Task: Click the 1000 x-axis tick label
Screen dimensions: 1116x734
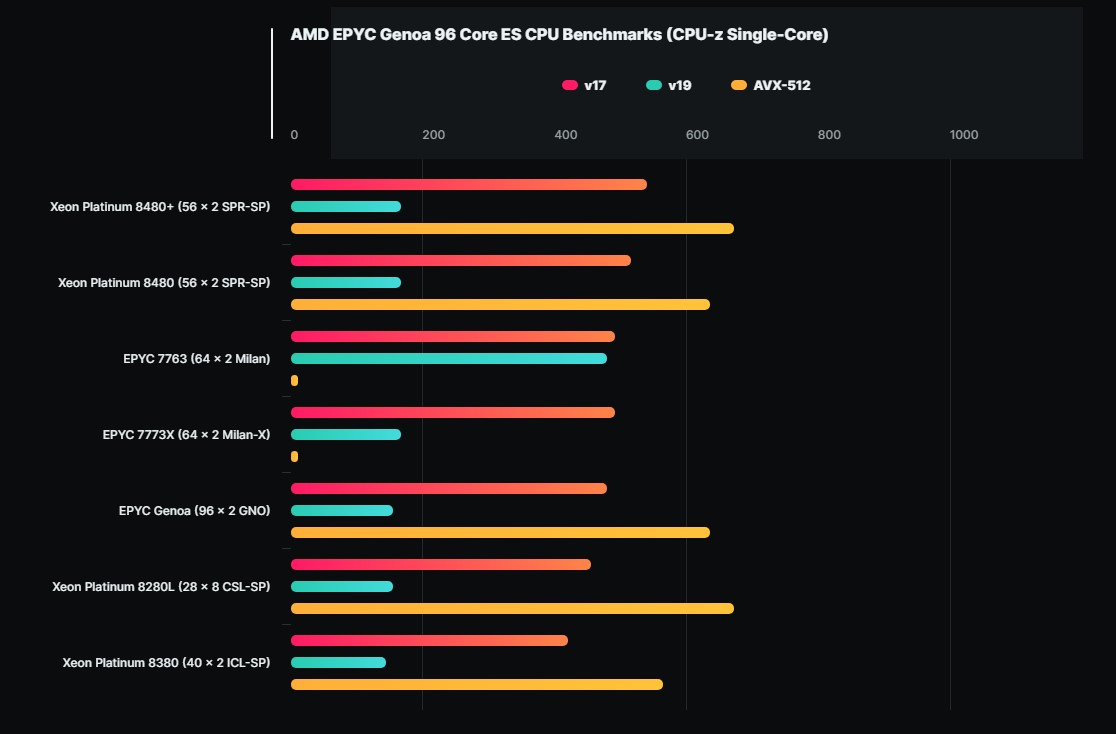Action: pos(963,136)
